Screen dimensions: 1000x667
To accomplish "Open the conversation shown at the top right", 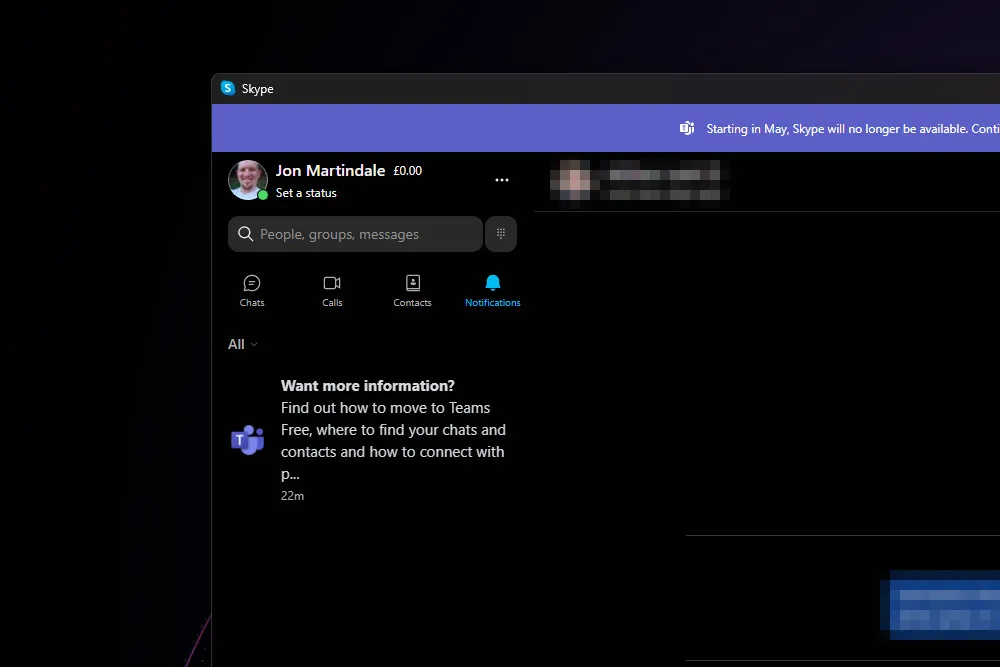I will (637, 182).
